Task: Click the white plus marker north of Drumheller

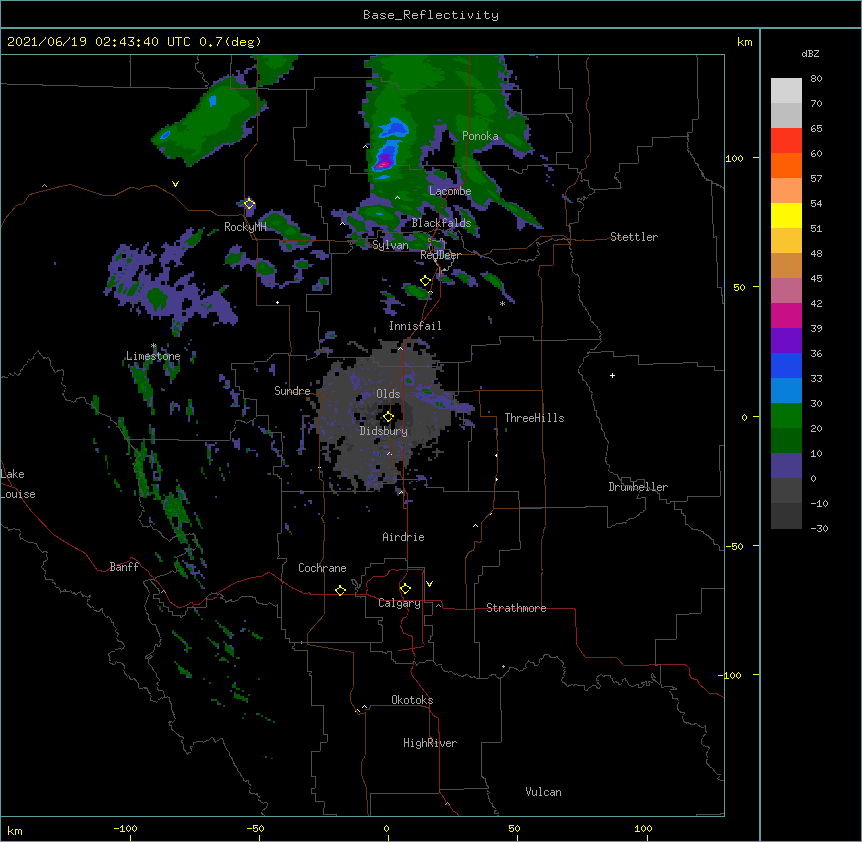Action: pos(612,375)
